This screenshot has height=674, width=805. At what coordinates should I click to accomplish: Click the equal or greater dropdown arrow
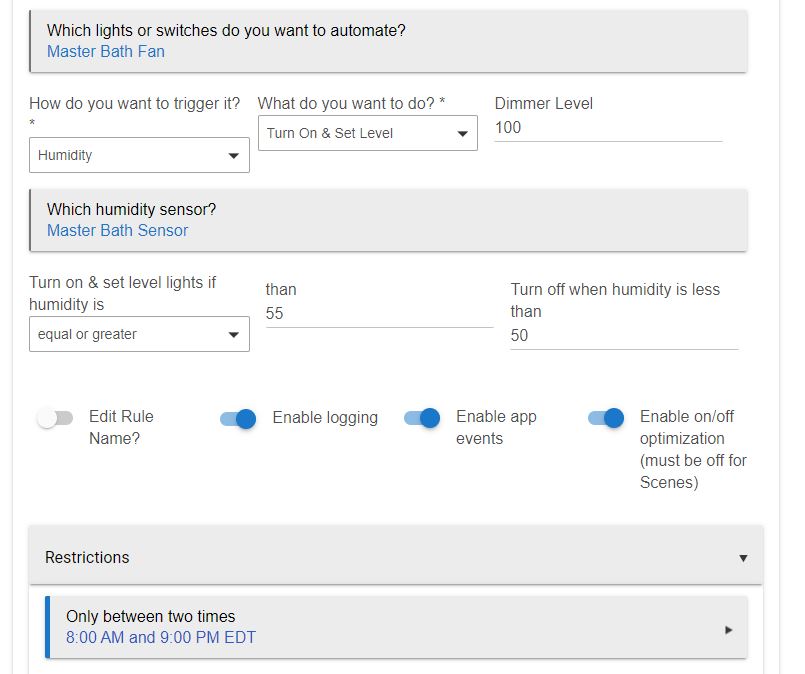tap(234, 335)
